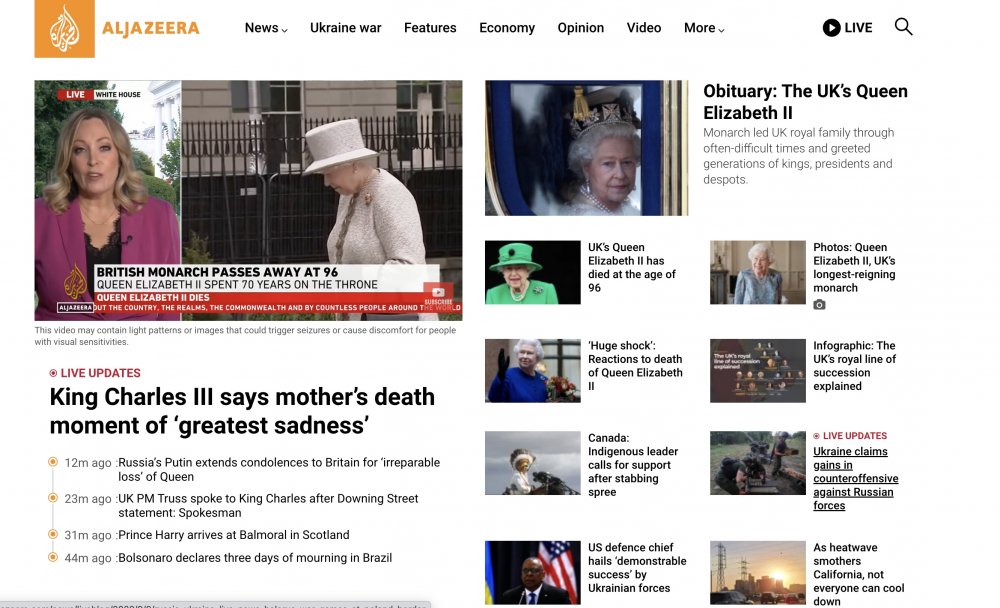Open UK PM Truss spoke to King Charles update
This screenshot has width=1000, height=608.
(x=268, y=505)
